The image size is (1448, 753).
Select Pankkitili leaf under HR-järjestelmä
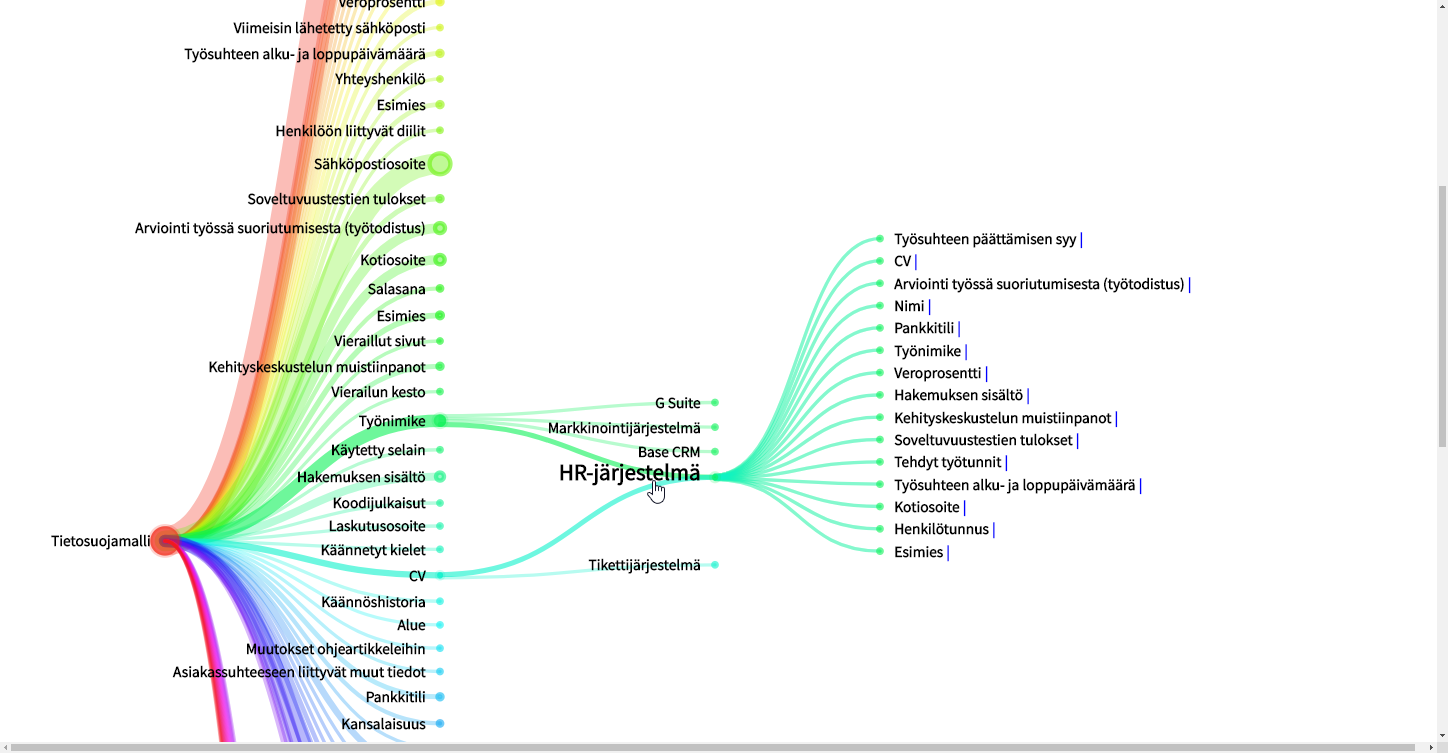[x=924, y=328]
